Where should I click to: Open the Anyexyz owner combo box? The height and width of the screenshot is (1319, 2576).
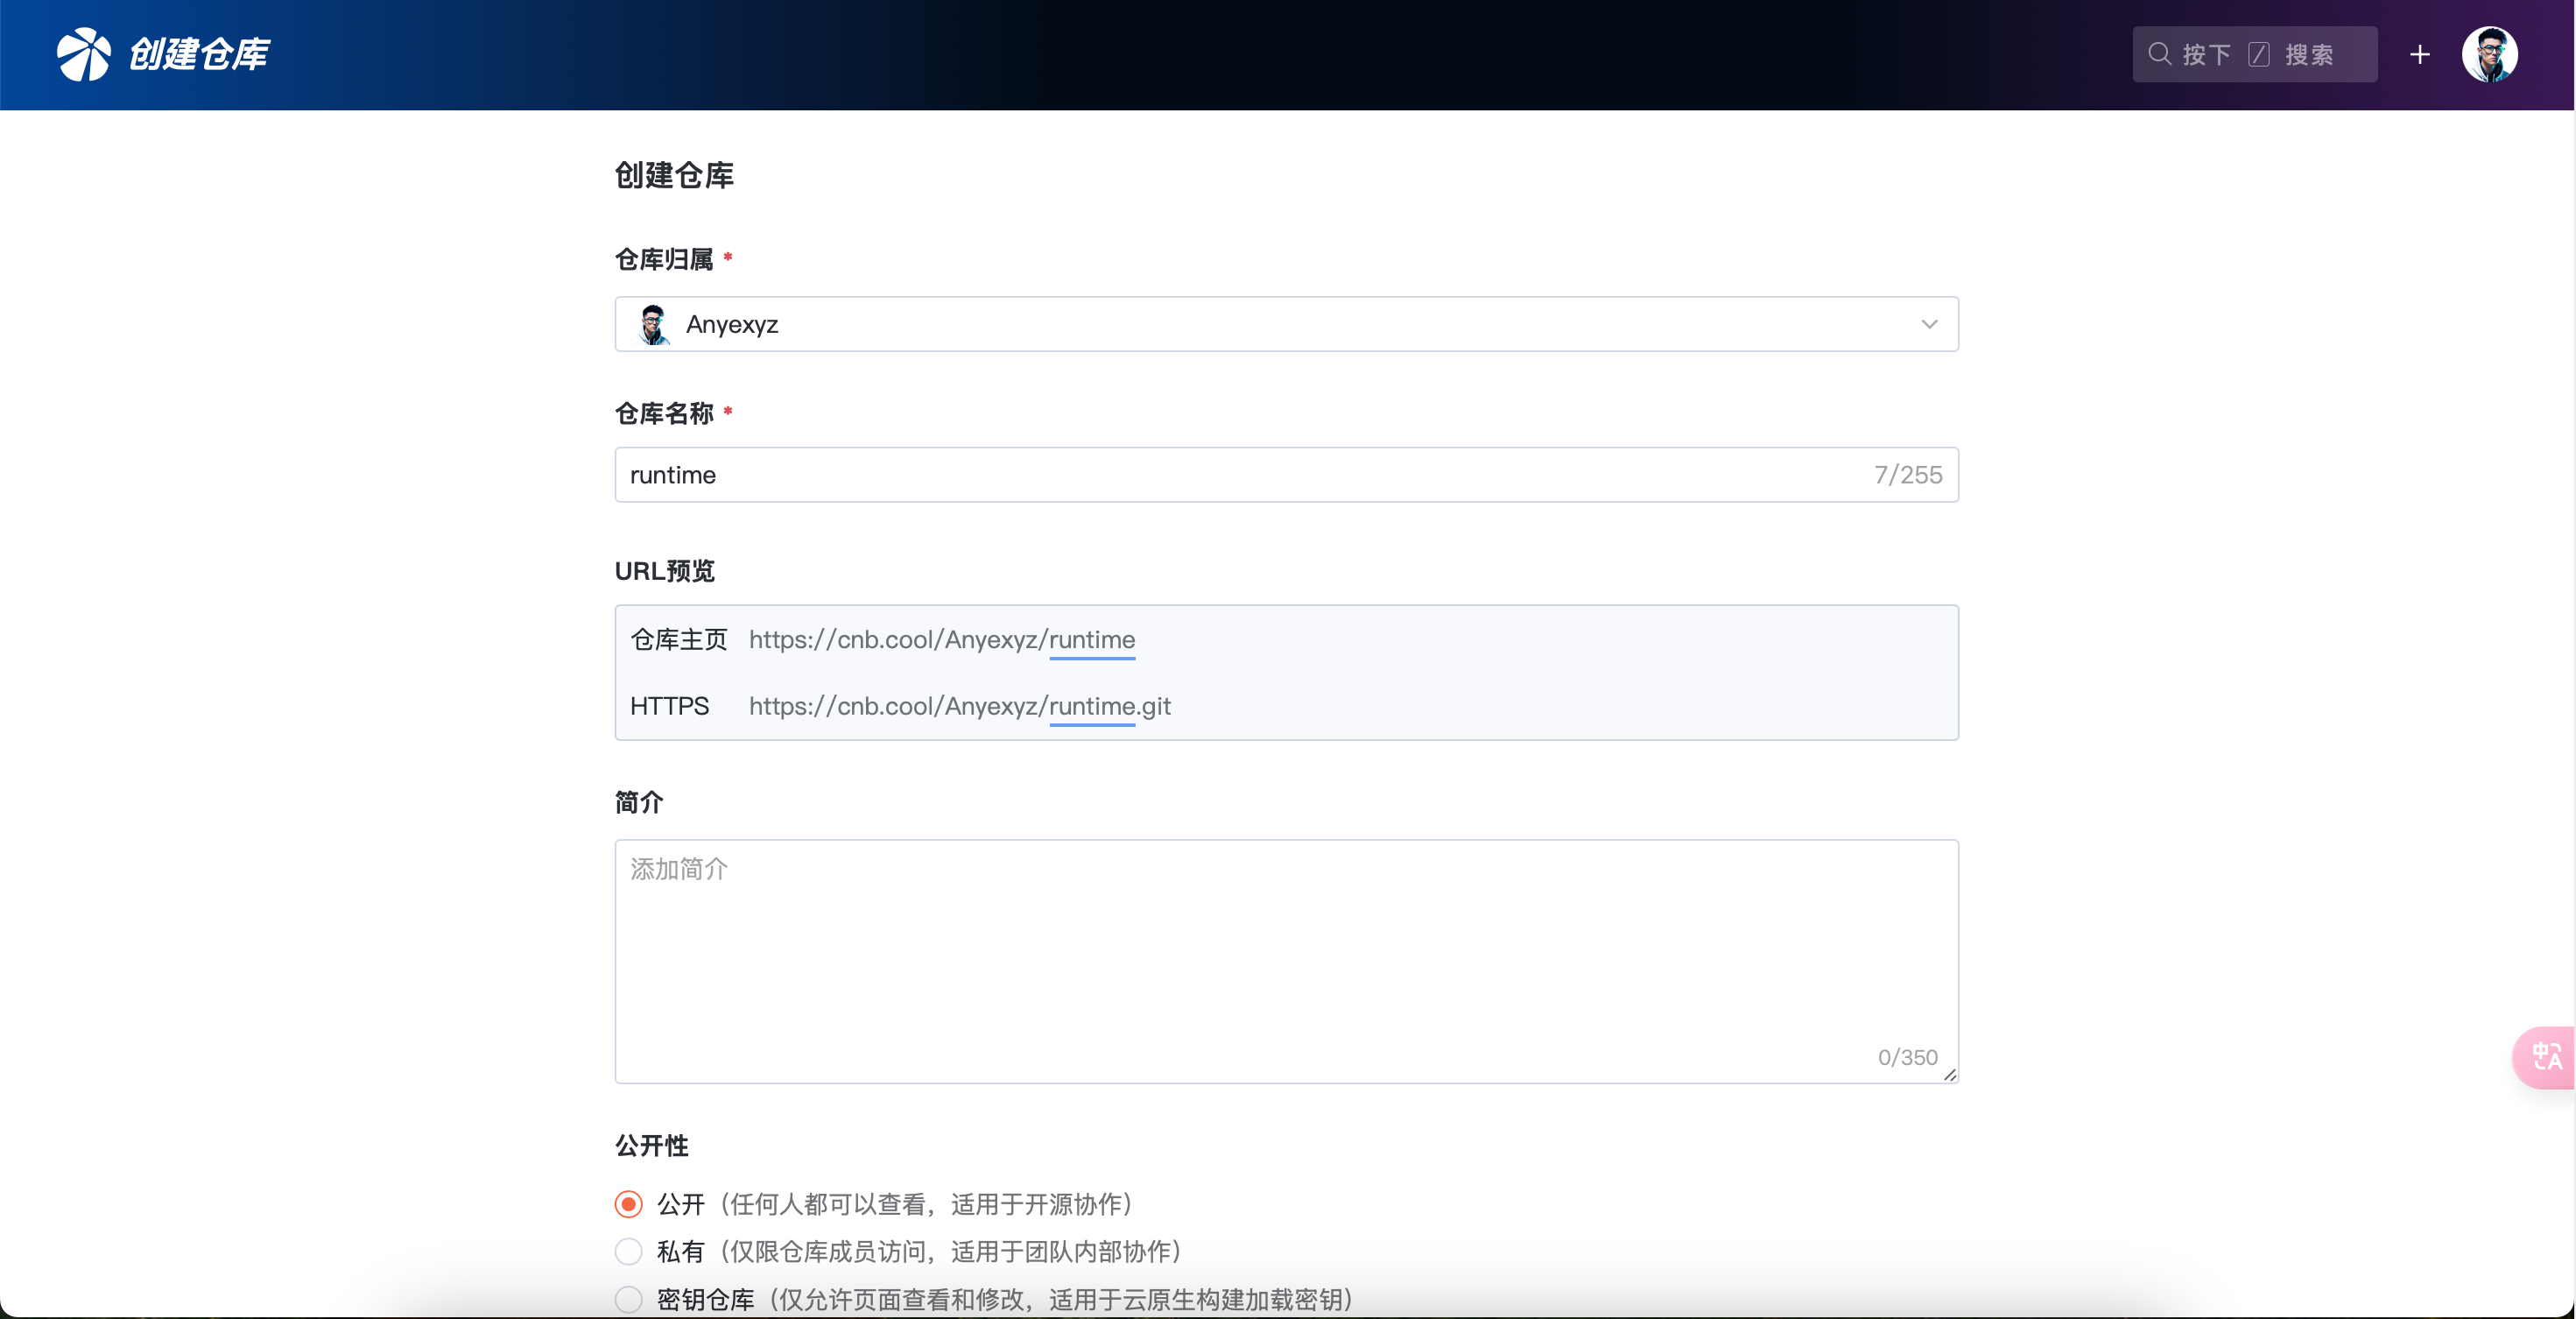(x=1286, y=324)
